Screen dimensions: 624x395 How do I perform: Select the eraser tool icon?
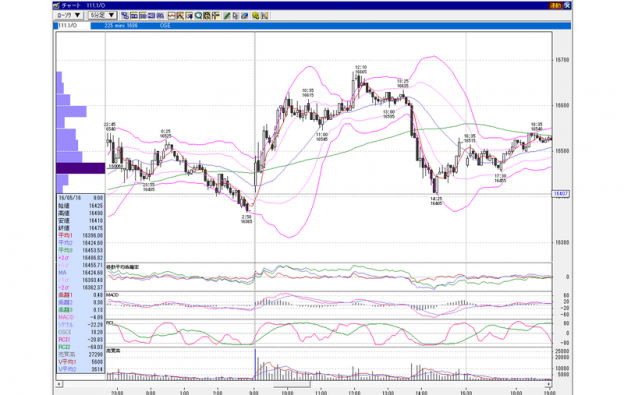[245, 16]
